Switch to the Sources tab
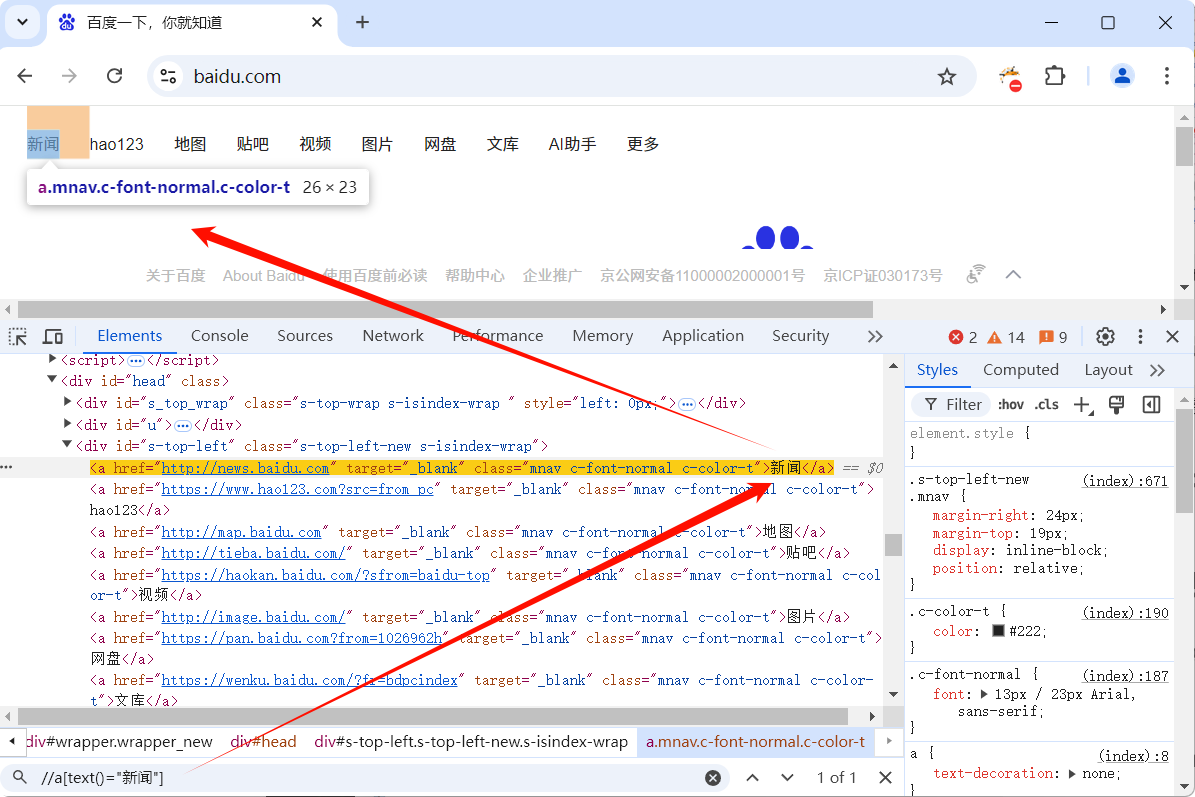The width and height of the screenshot is (1195, 797). 305,336
